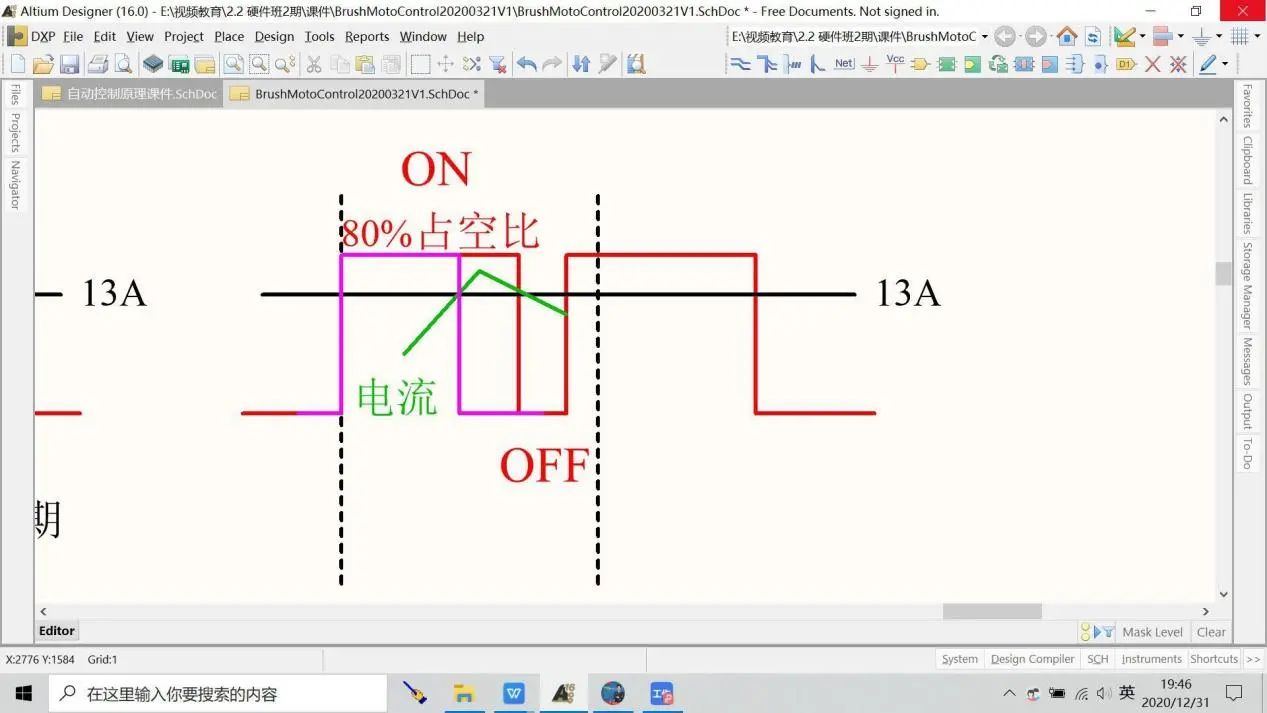Click the volume icon in system tray
This screenshot has height=713, width=1267.
1104,693
